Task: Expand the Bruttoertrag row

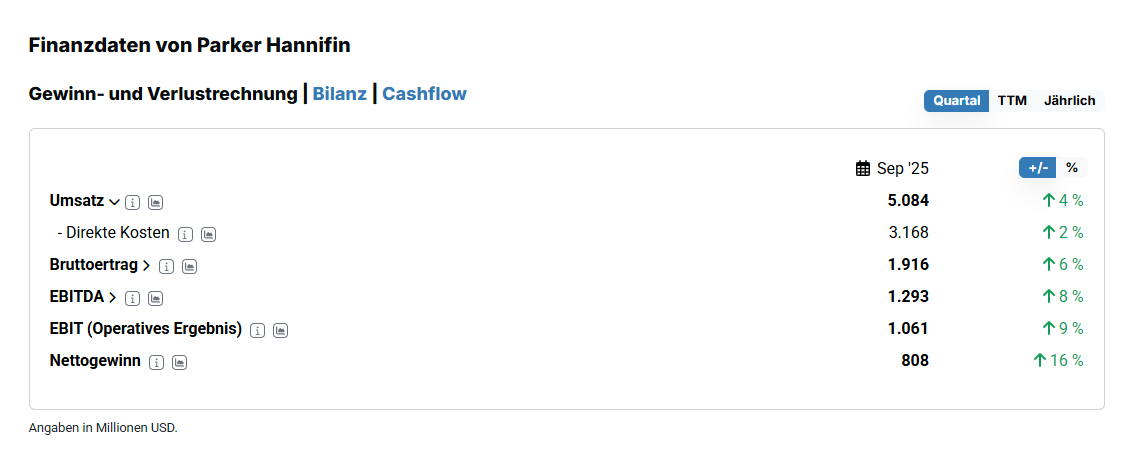Action: coord(146,266)
